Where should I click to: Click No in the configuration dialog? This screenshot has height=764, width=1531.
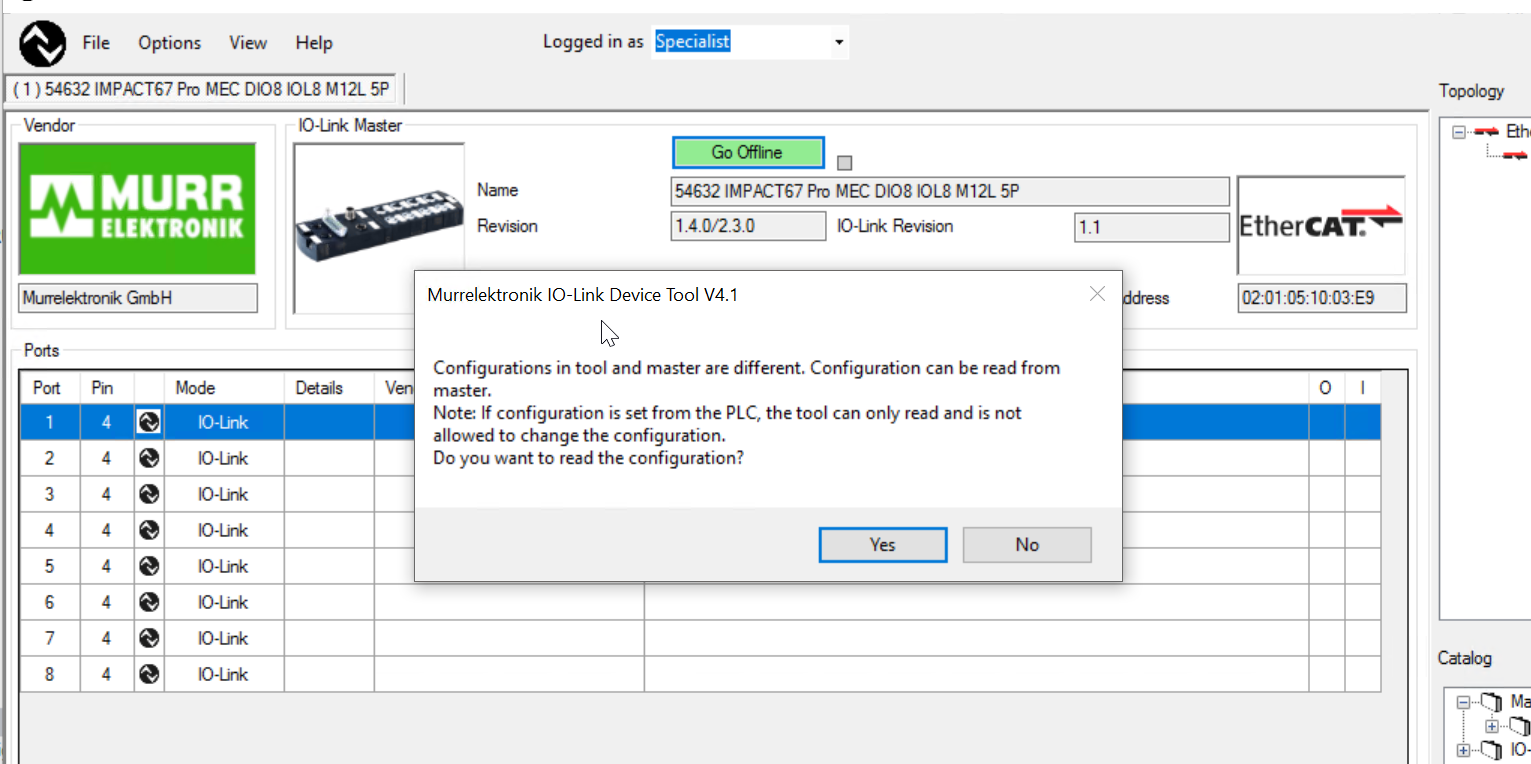[x=1027, y=545]
